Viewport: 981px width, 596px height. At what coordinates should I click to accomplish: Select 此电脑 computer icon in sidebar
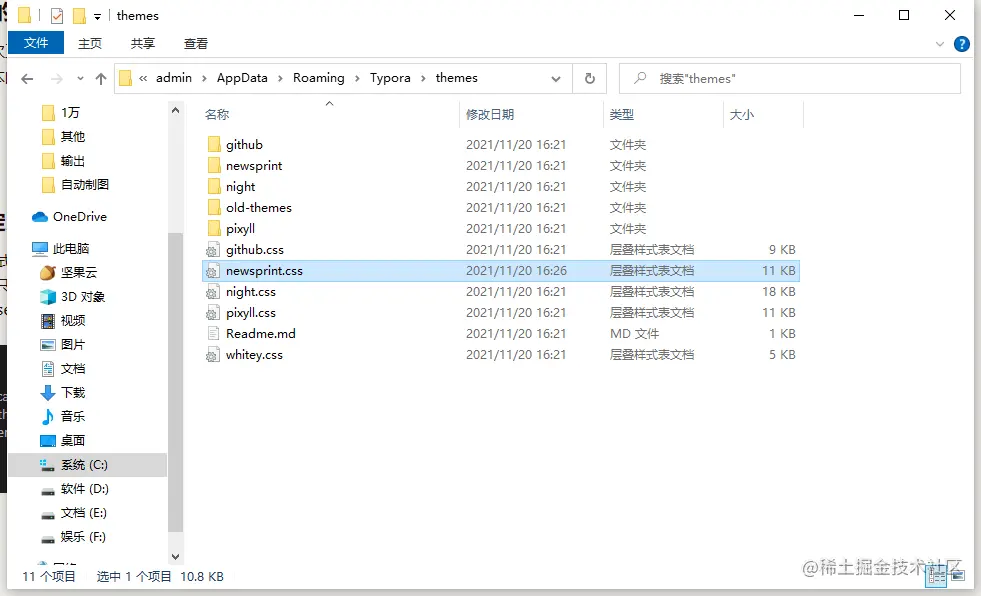click(x=40, y=249)
